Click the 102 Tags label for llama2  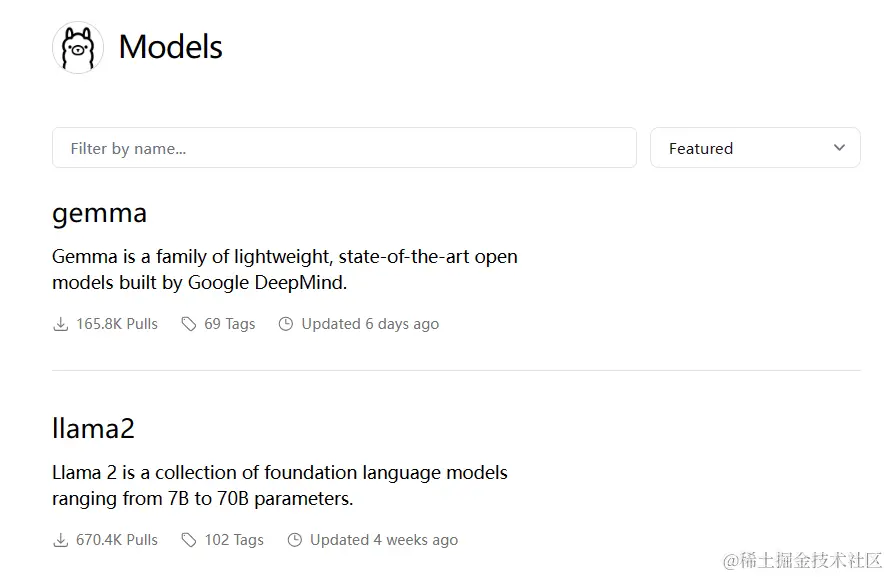coord(234,540)
